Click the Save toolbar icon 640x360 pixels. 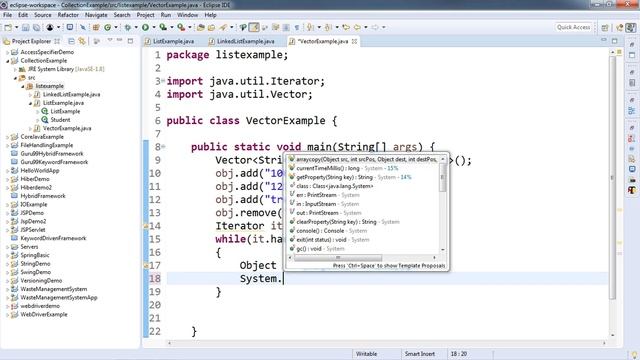click(x=25, y=27)
